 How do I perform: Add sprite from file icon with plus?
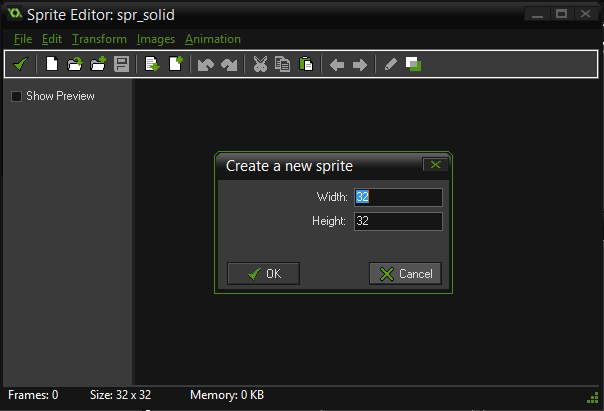tap(98, 64)
